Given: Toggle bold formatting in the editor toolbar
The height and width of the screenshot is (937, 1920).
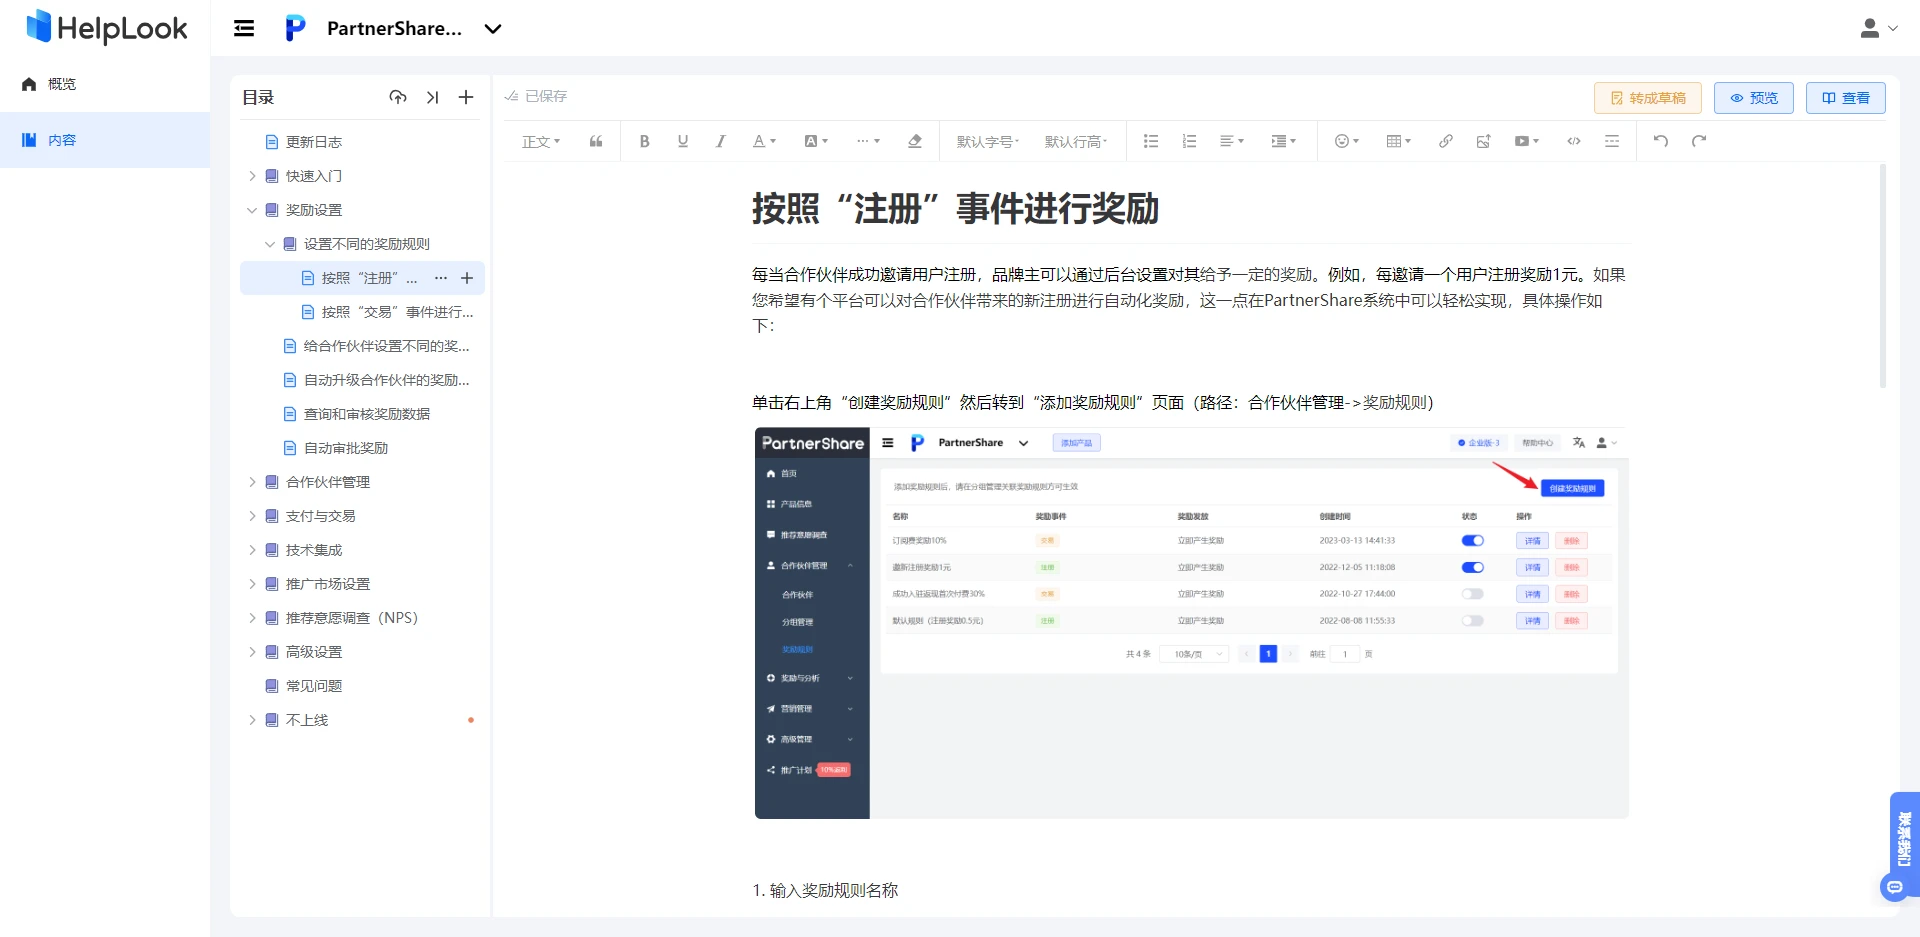Looking at the screenshot, I should [645, 141].
